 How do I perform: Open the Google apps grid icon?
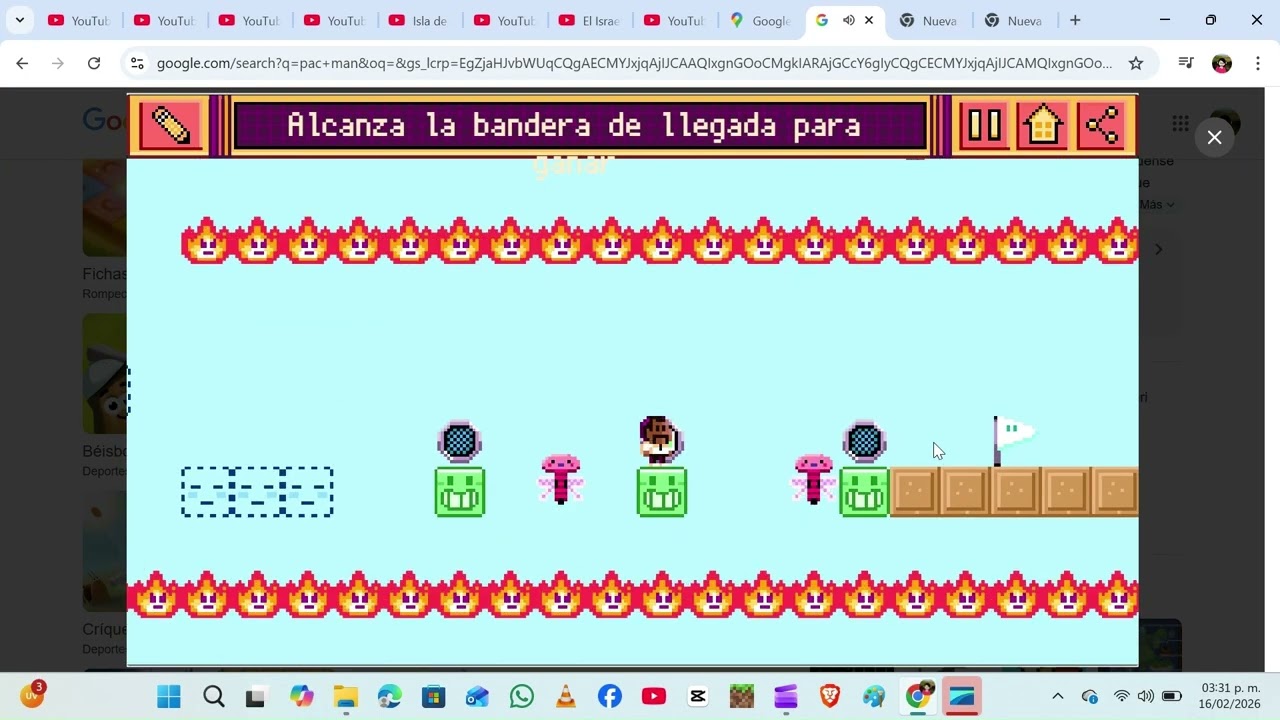[1180, 123]
